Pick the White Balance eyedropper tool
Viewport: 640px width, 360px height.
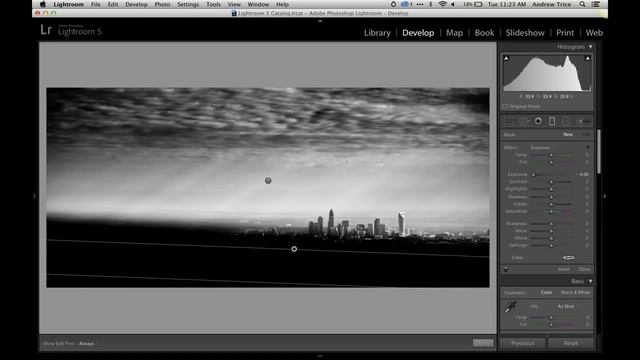pyautogui.click(x=510, y=307)
